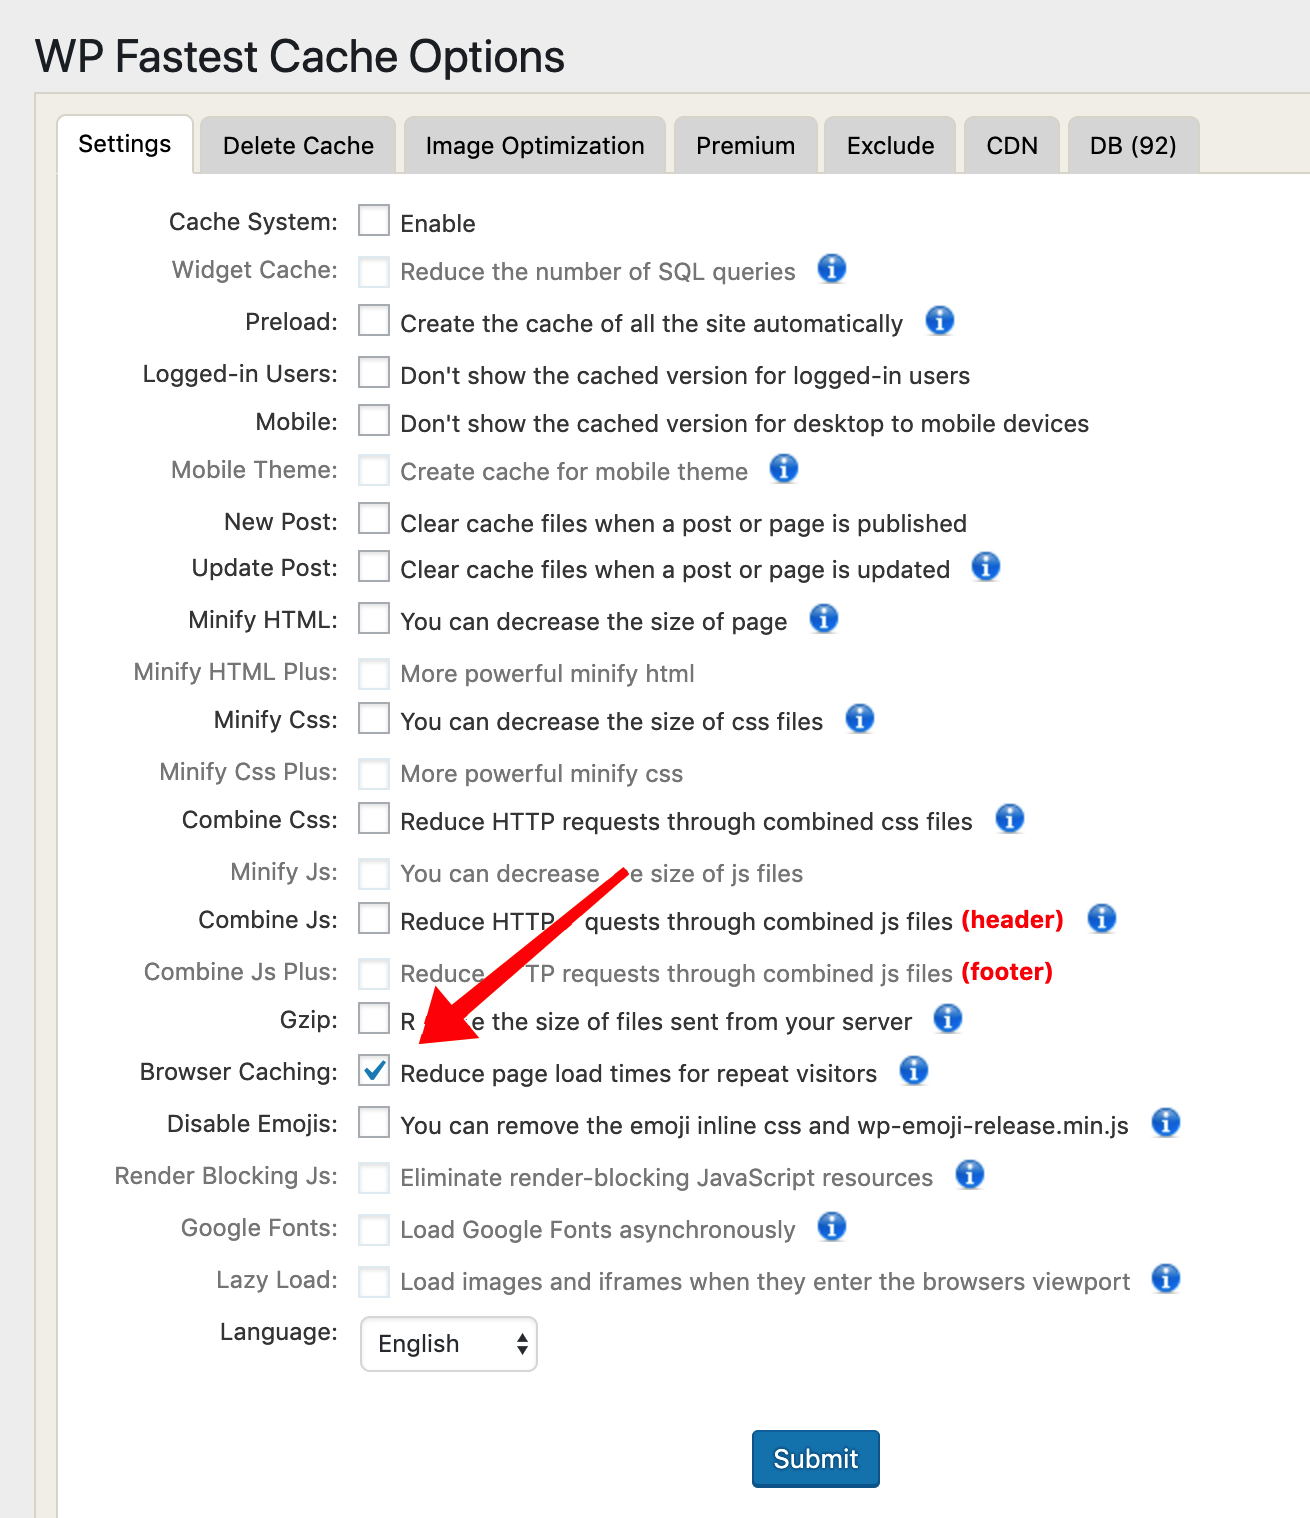The height and width of the screenshot is (1518, 1310).
Task: Click the 'WP Fastest Cache Options' heading
Action: click(300, 56)
